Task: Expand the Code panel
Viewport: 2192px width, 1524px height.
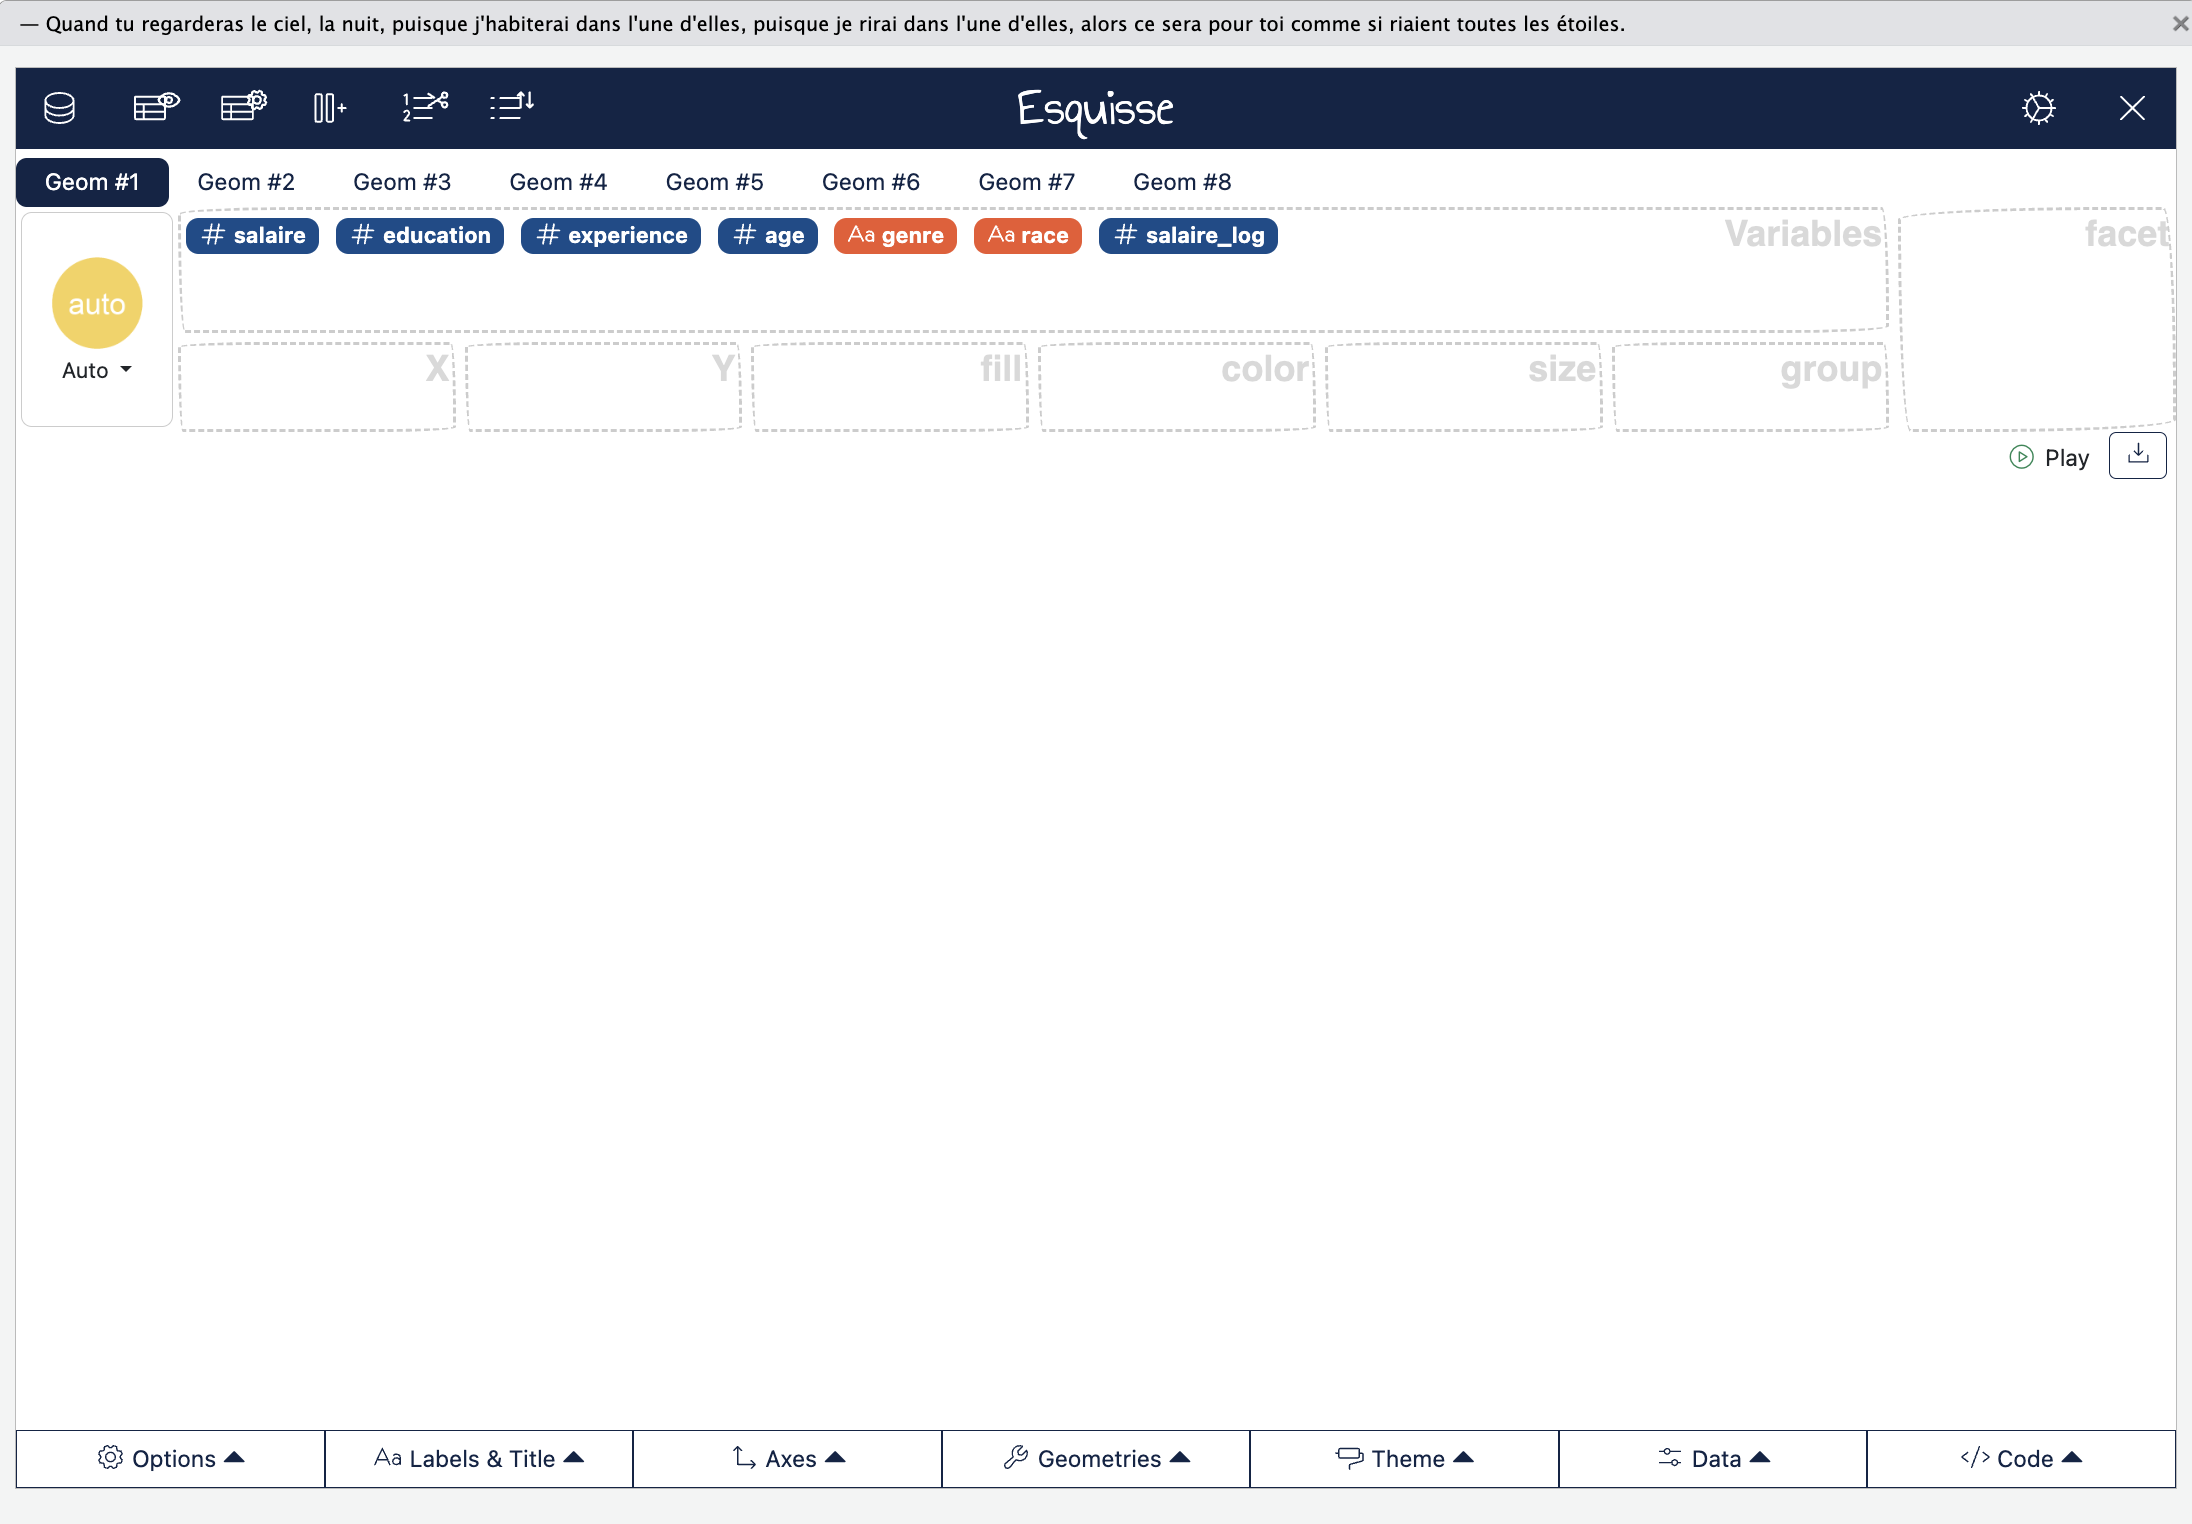Action: click(2021, 1459)
